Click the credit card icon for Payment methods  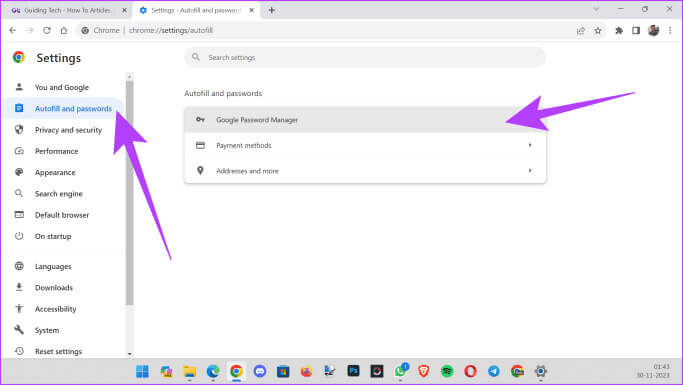click(x=200, y=145)
